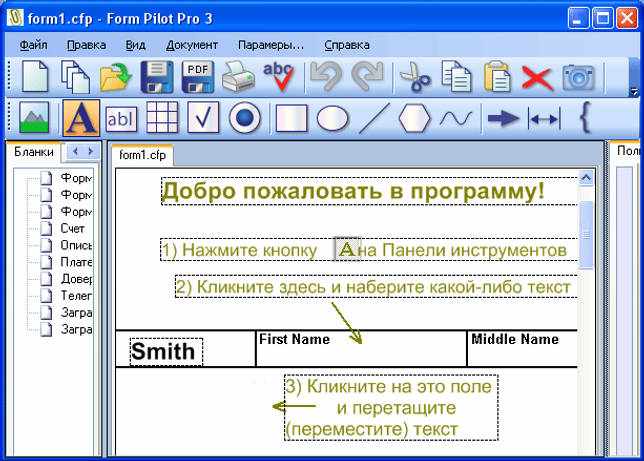Viewport: 644px width, 461px height.
Task: Select the hexagon polygon tool
Action: point(414,118)
